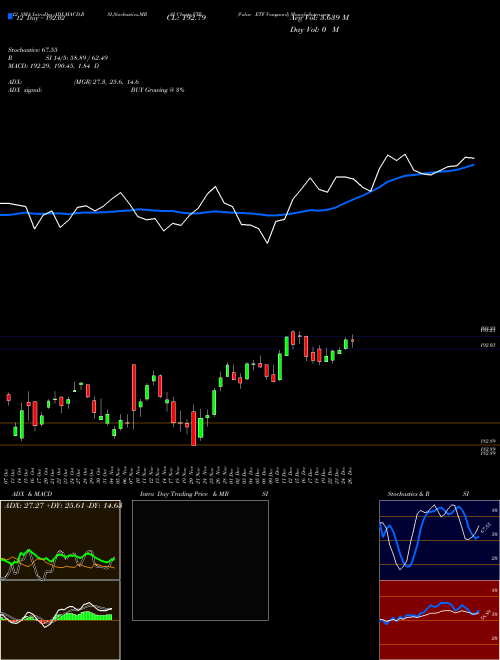Click the tallest red candlestick in early November

point(134,387)
